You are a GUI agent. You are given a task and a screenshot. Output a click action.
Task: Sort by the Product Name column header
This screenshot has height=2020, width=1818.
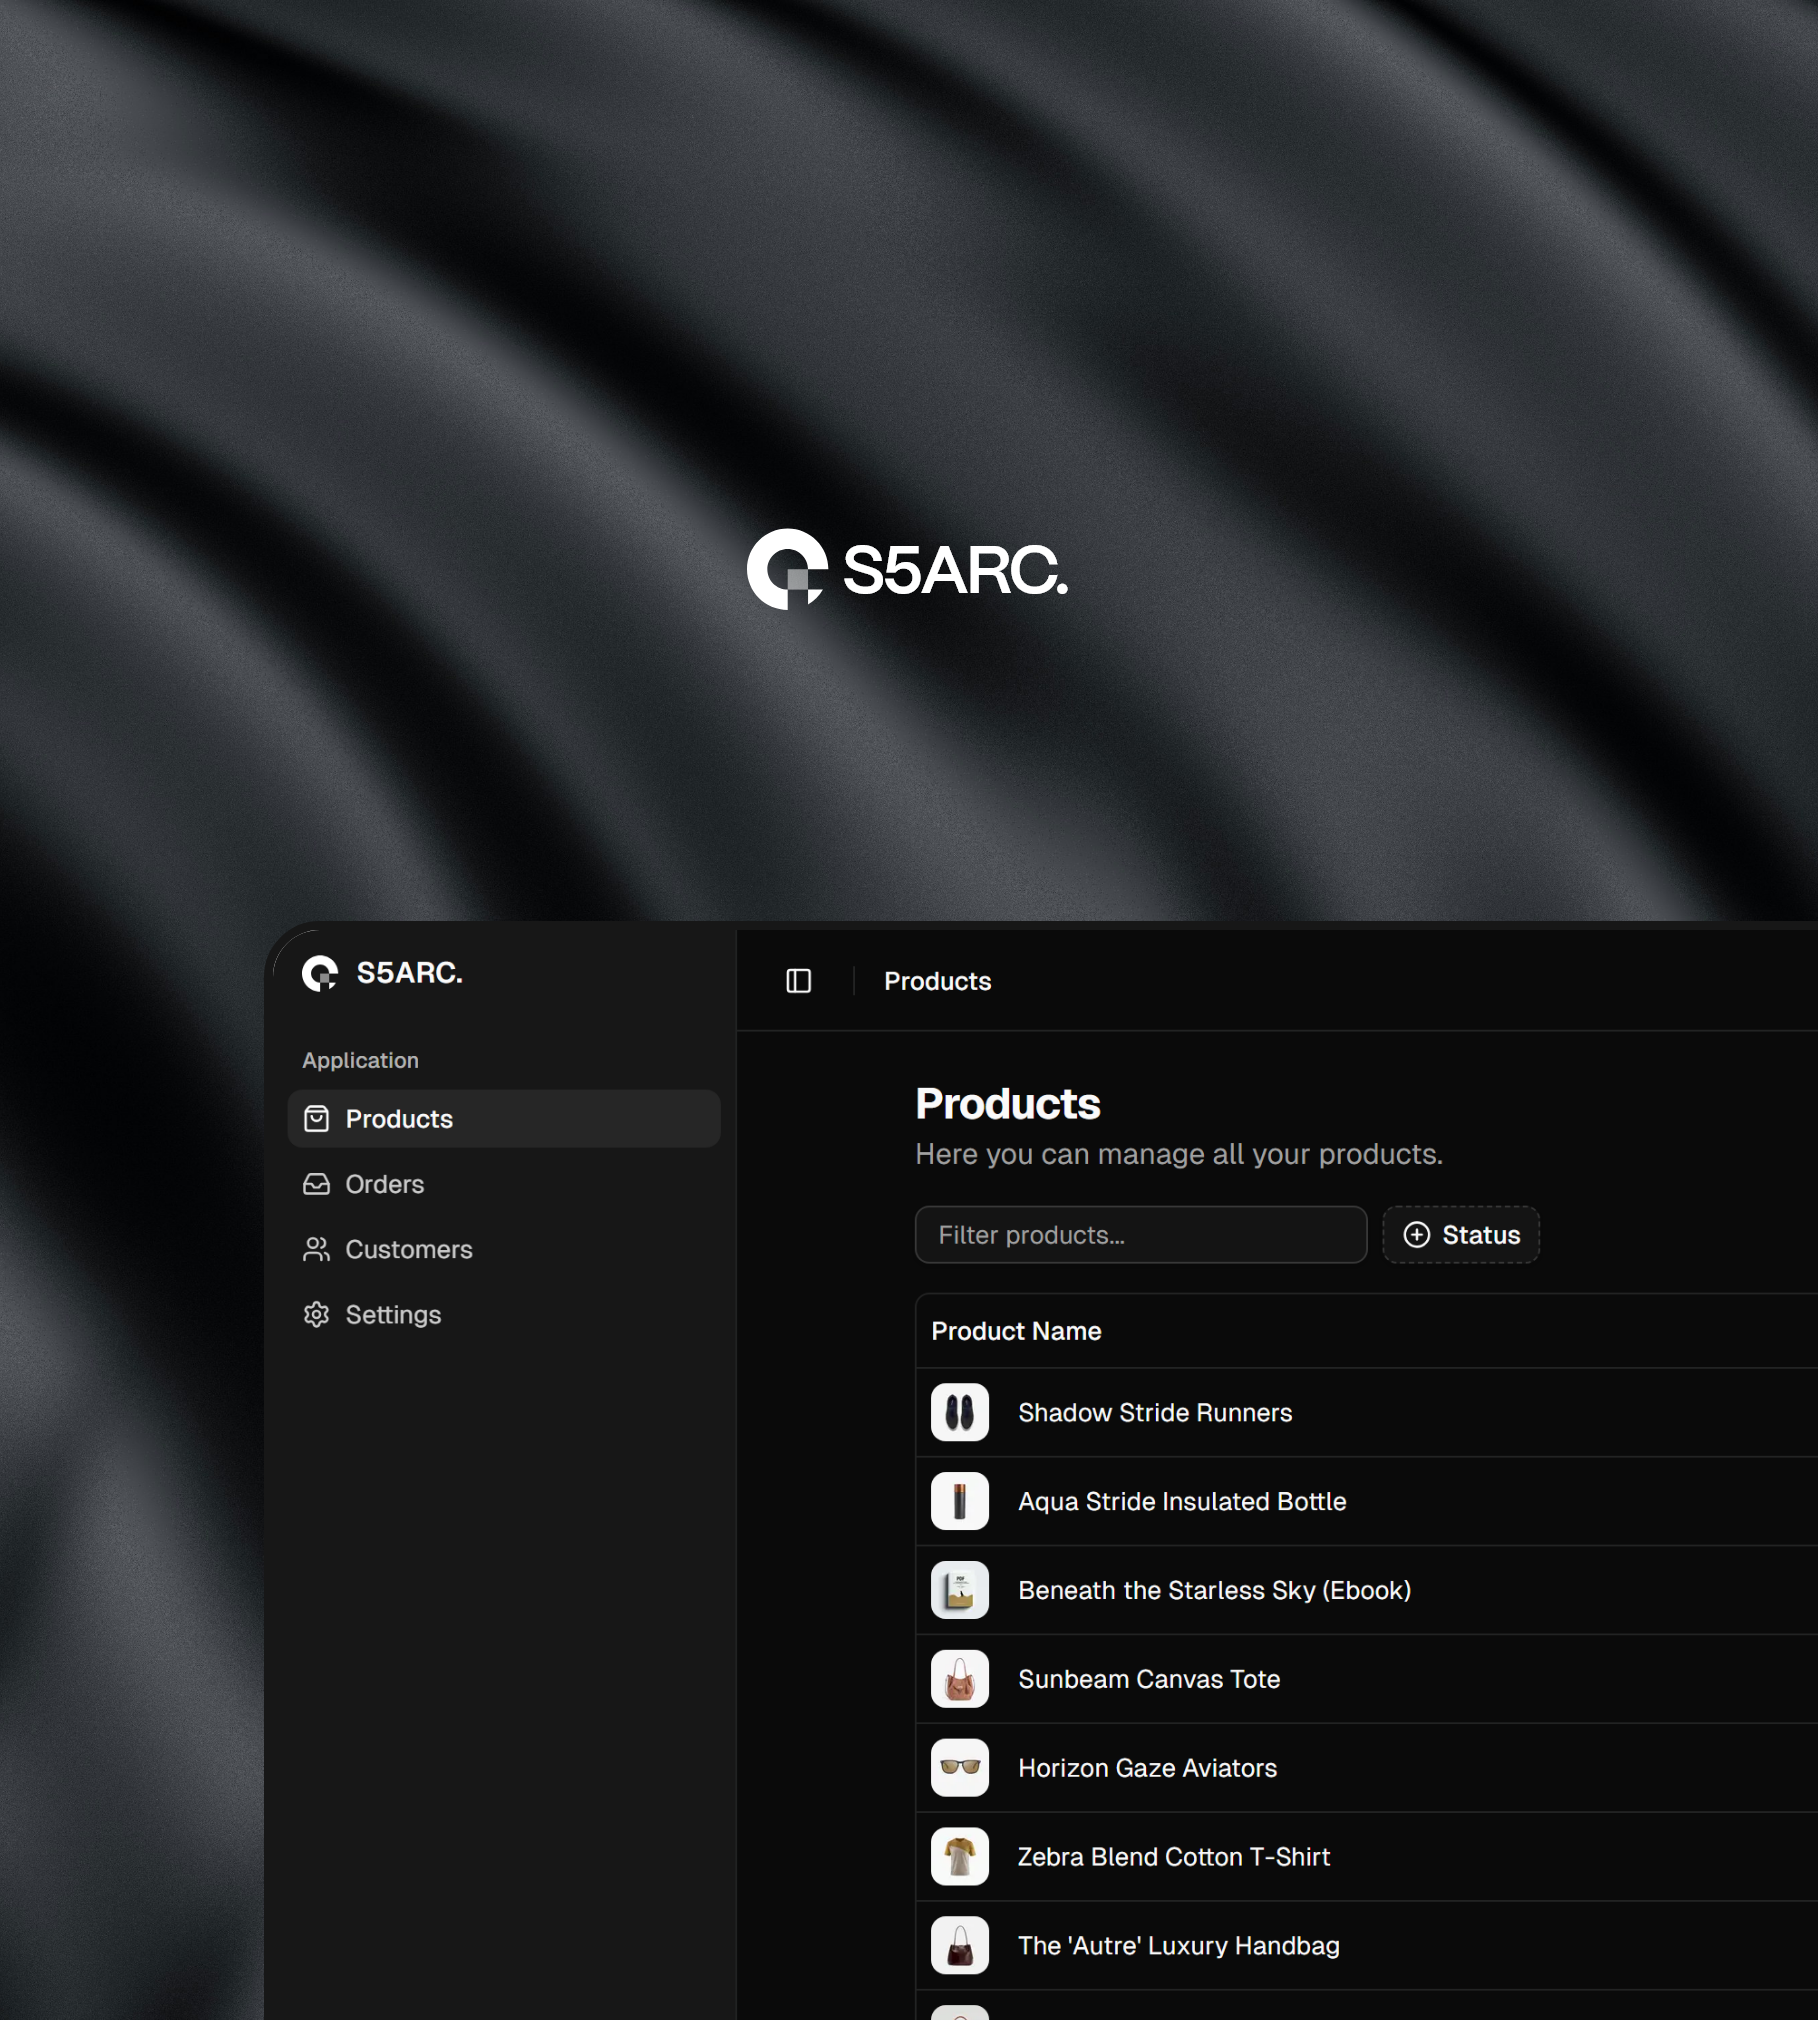1016,1331
